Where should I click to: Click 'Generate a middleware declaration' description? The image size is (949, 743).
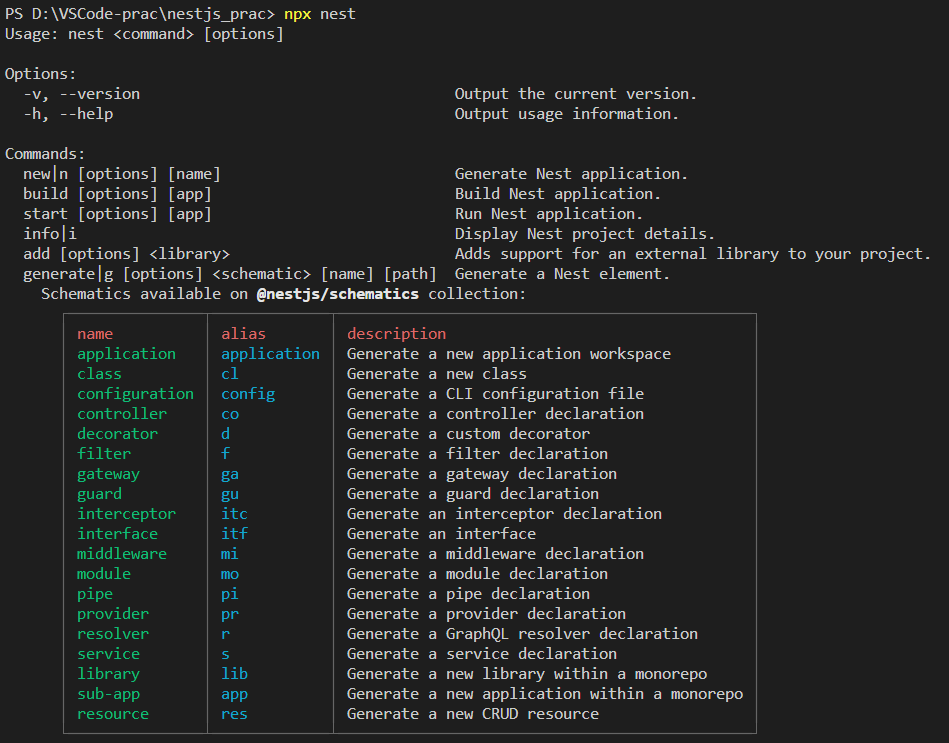click(495, 554)
